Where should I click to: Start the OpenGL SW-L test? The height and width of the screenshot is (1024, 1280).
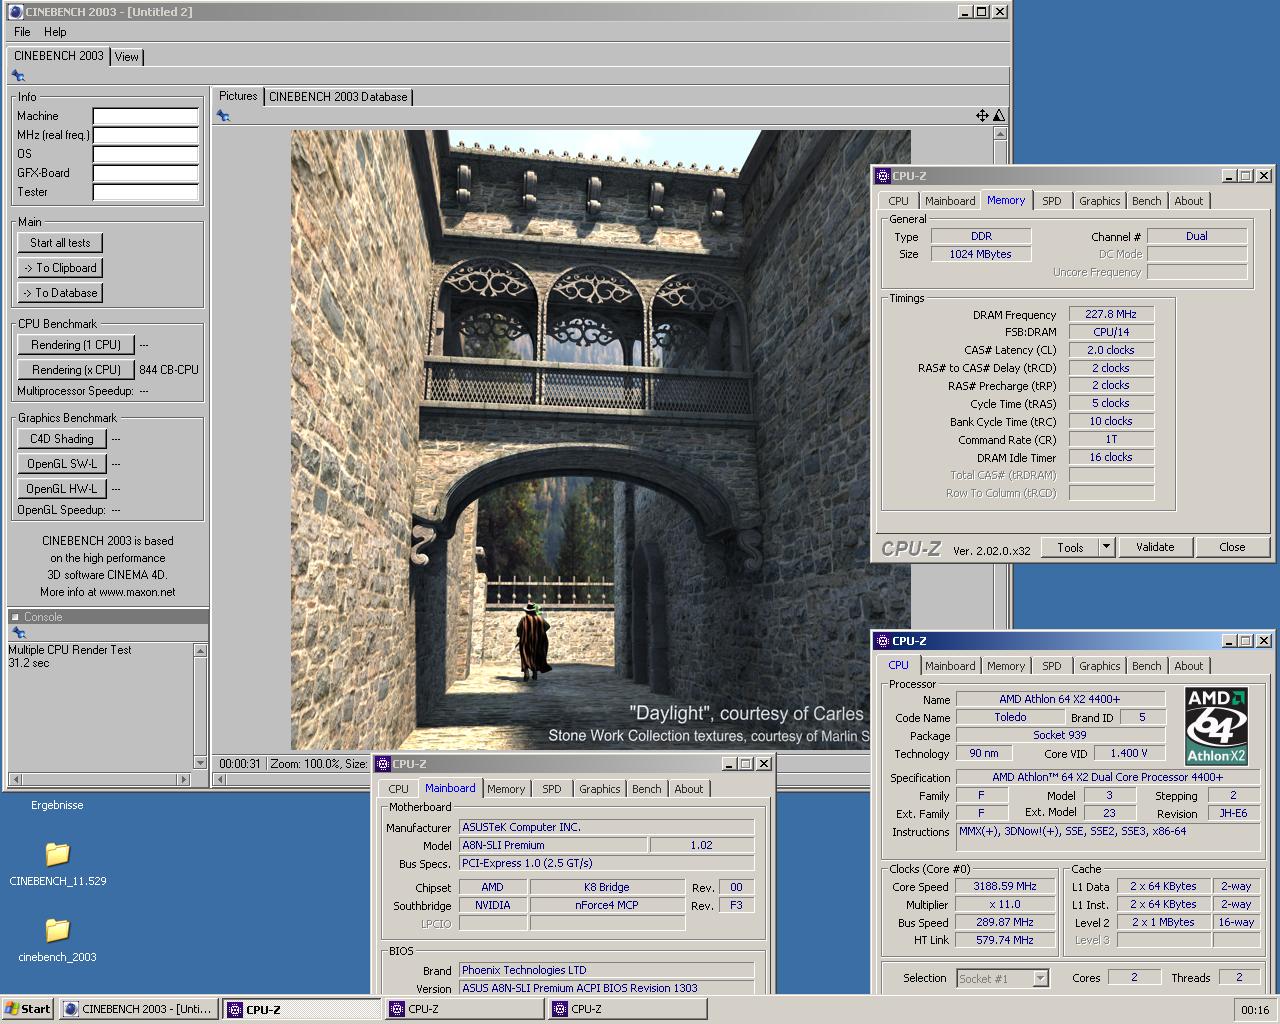click(x=62, y=464)
